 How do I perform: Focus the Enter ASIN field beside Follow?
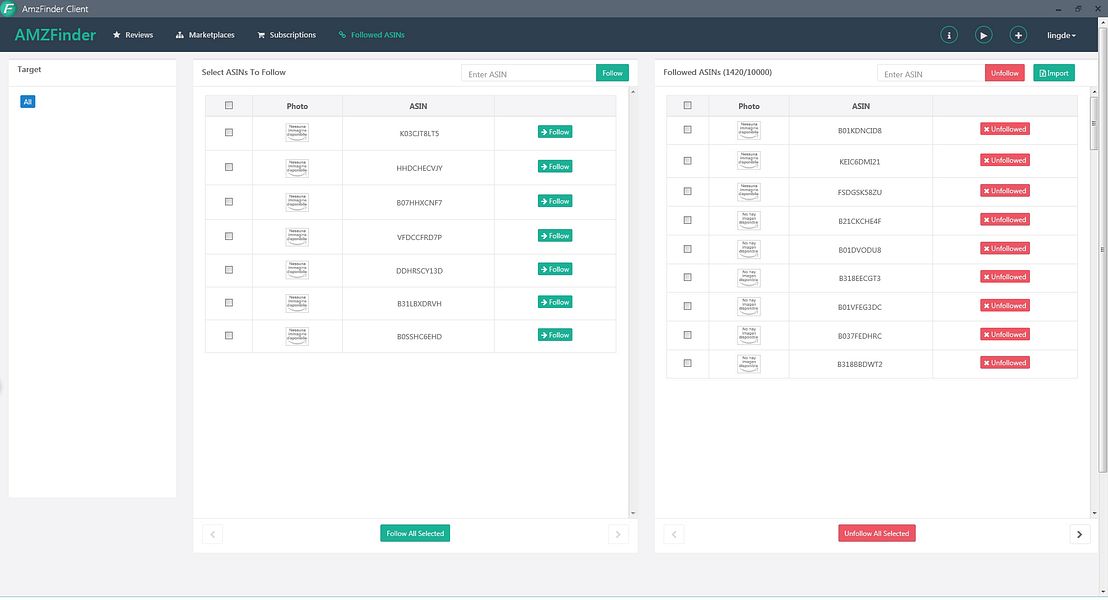pos(529,73)
